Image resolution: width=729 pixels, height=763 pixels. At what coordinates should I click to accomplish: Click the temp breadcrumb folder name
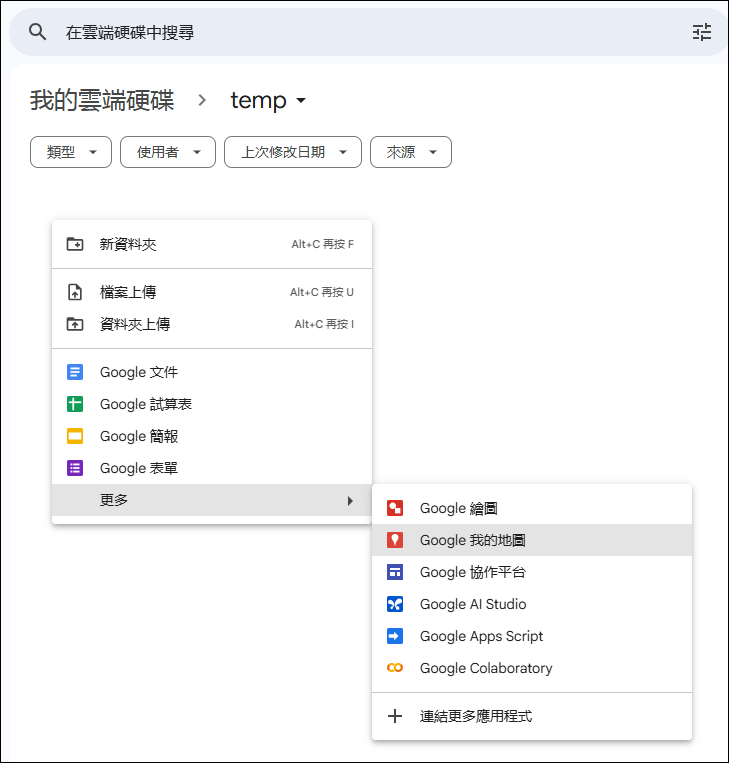click(258, 100)
